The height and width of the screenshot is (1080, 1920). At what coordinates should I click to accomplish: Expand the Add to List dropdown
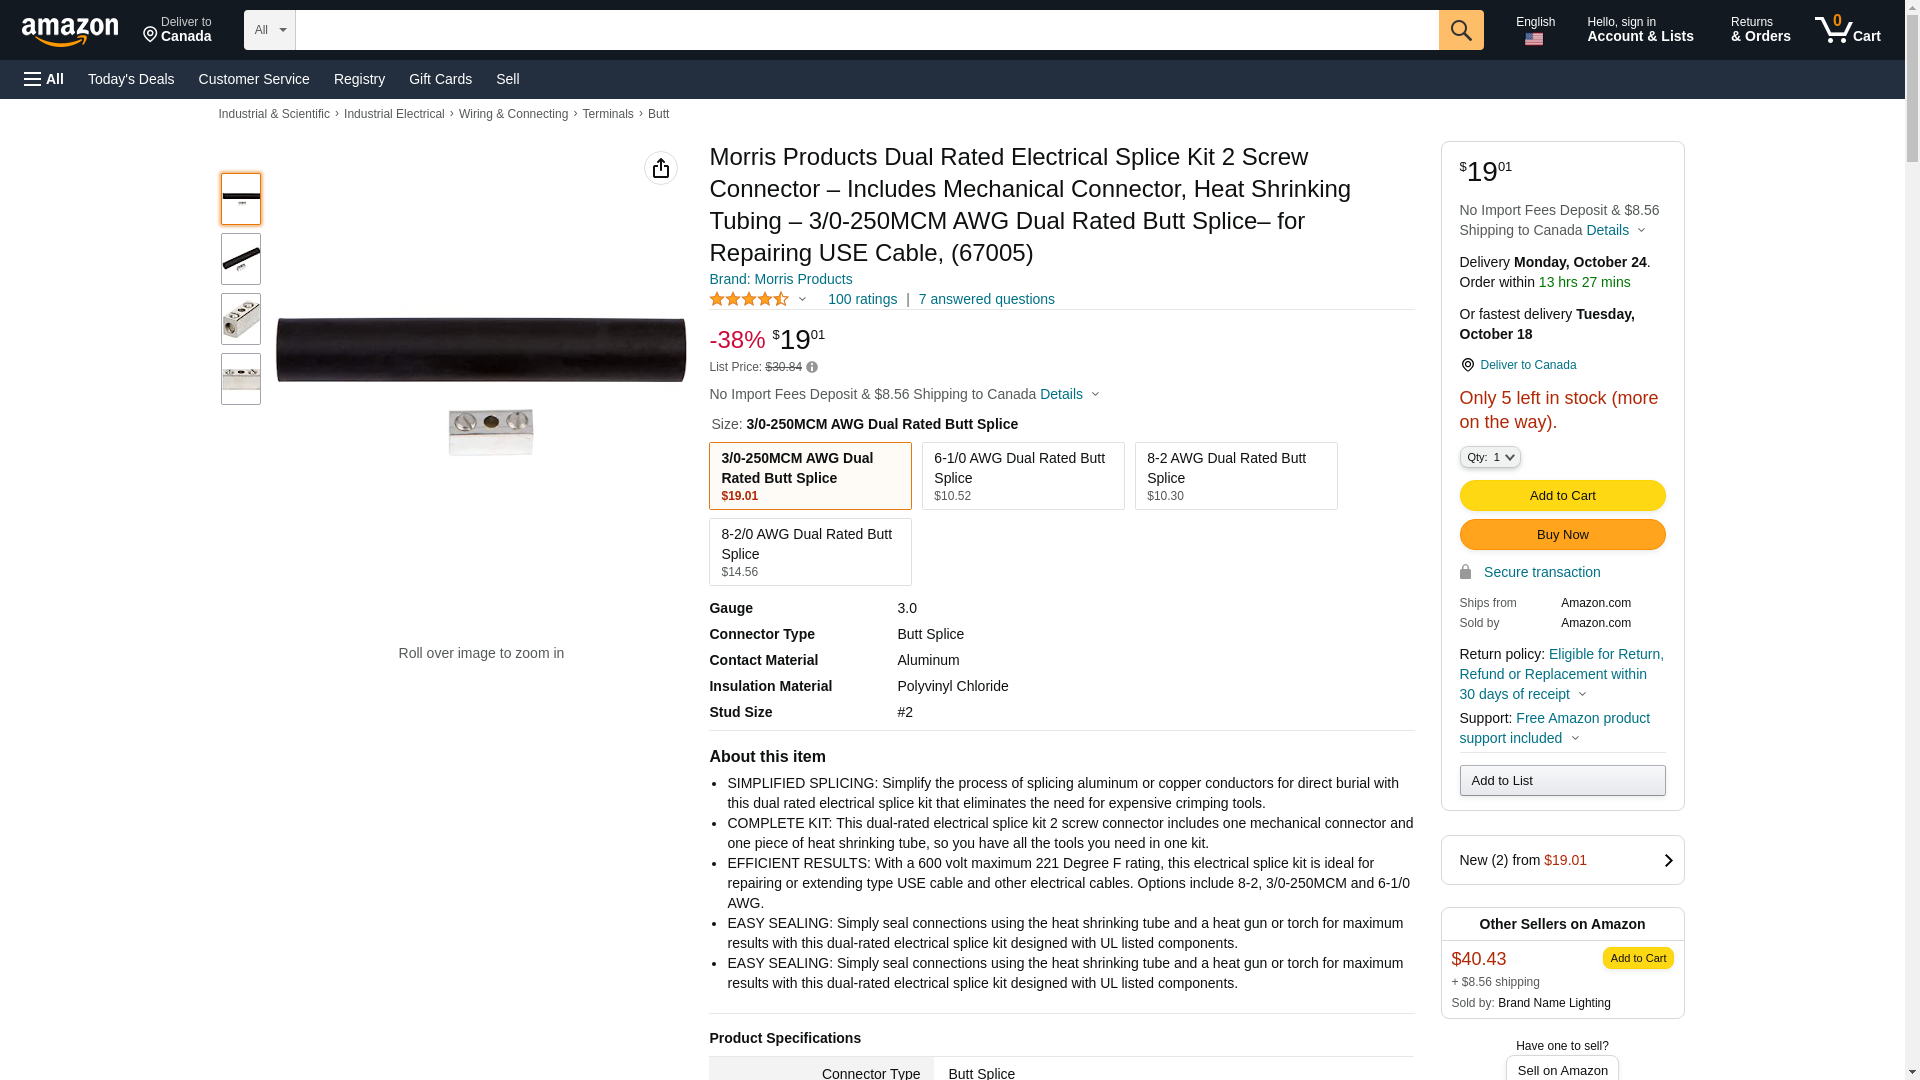[x=1561, y=780]
